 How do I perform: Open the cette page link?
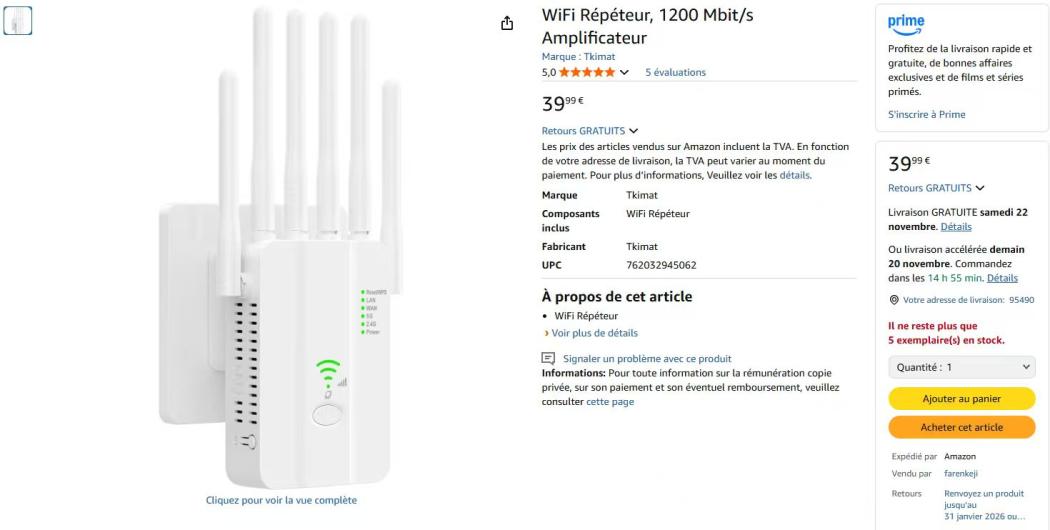click(609, 402)
